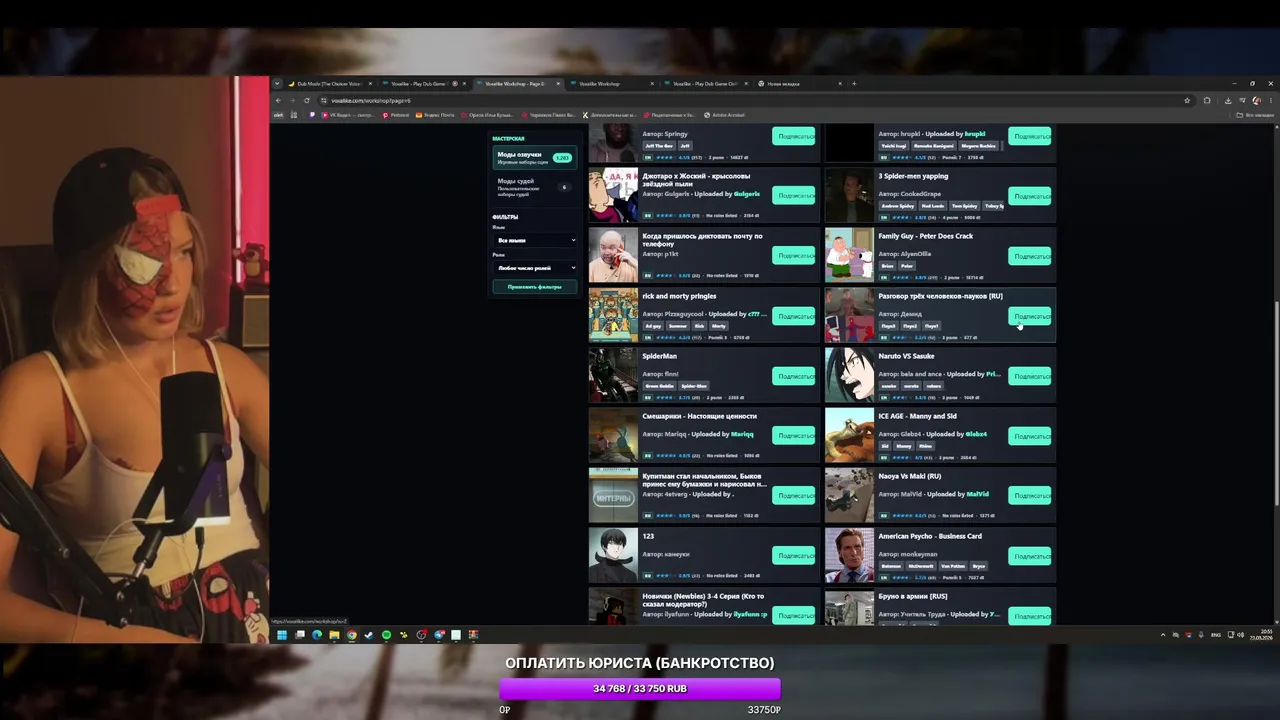Viewport: 1280px width, 720px height.
Task: Open the Pinterest bookmark
Action: [x=397, y=115]
